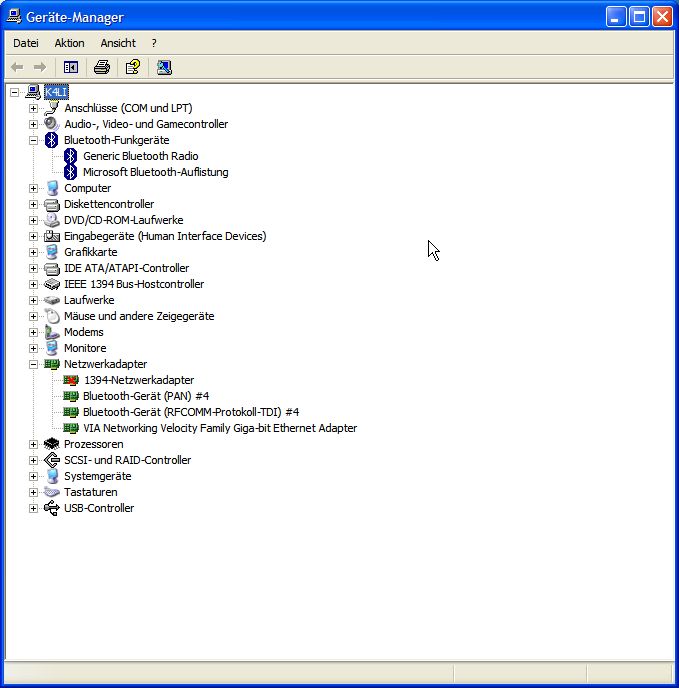Image resolution: width=679 pixels, height=688 pixels.
Task: Click the Audio-, Video- und Gamecontroller speaker icon
Action: (52, 124)
